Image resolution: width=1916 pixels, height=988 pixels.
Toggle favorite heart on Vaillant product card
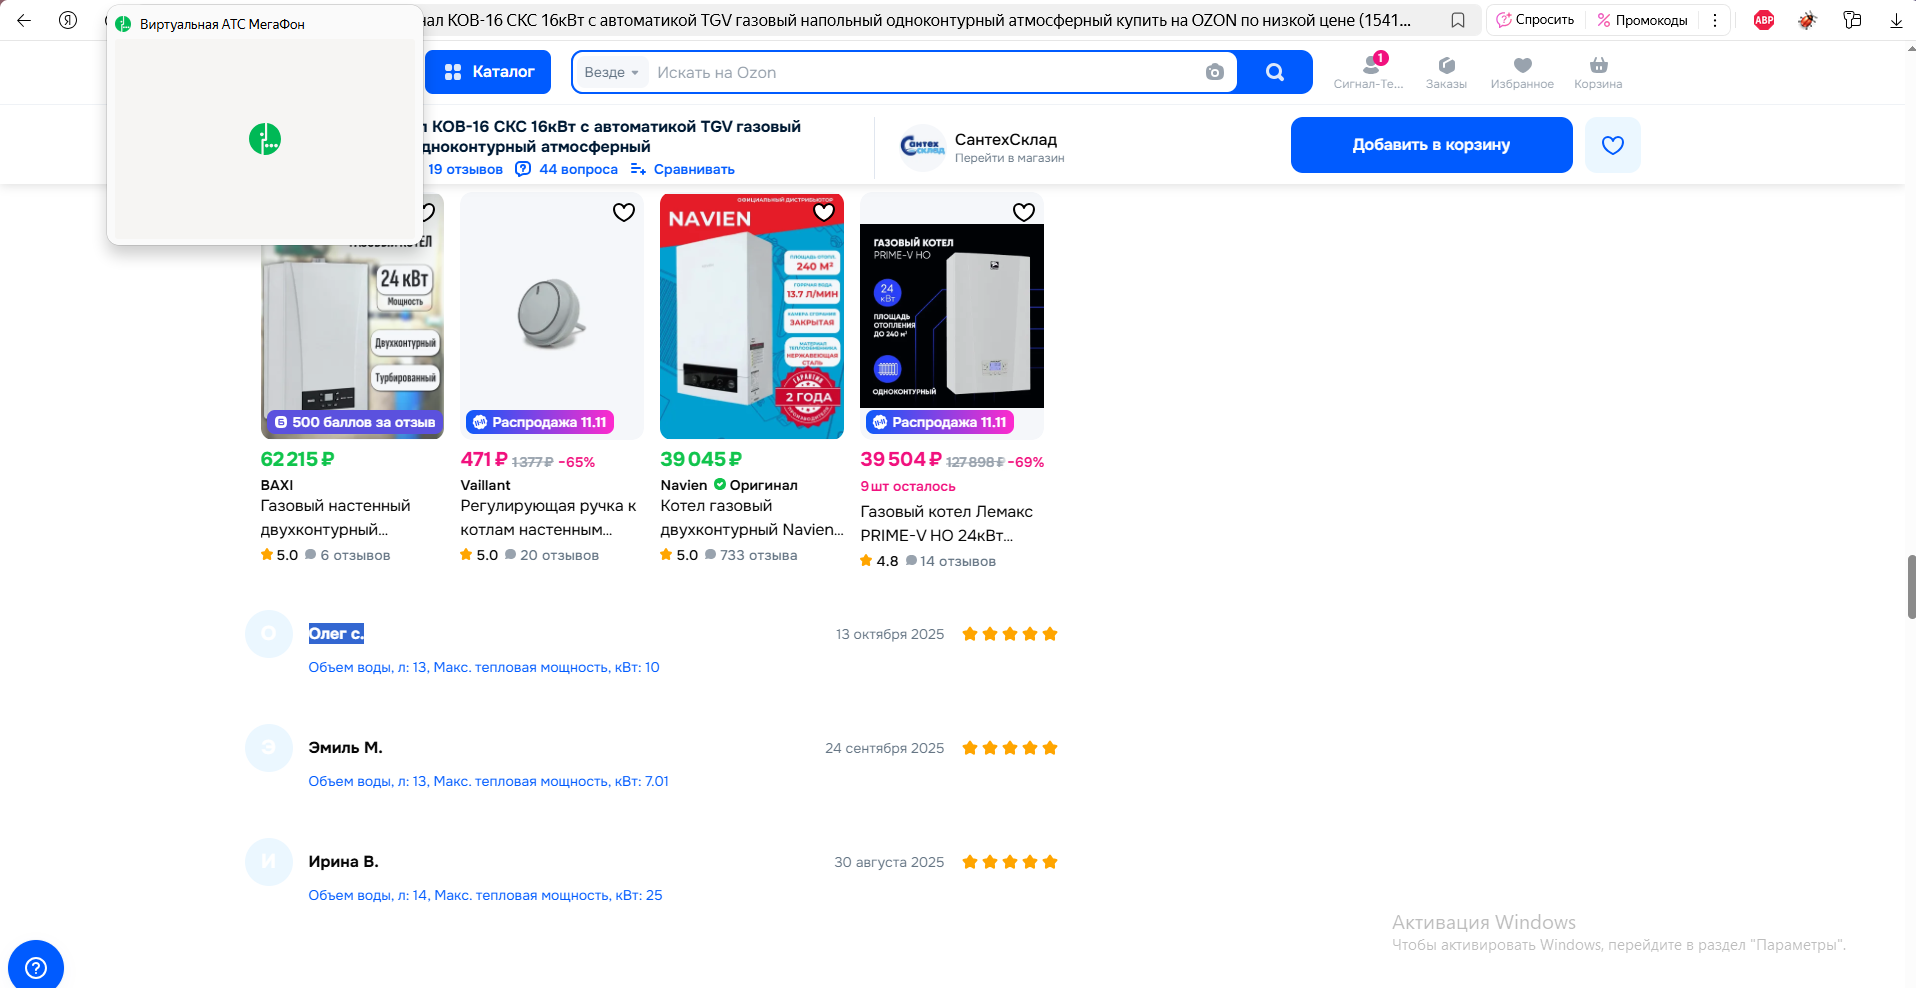[x=624, y=212]
